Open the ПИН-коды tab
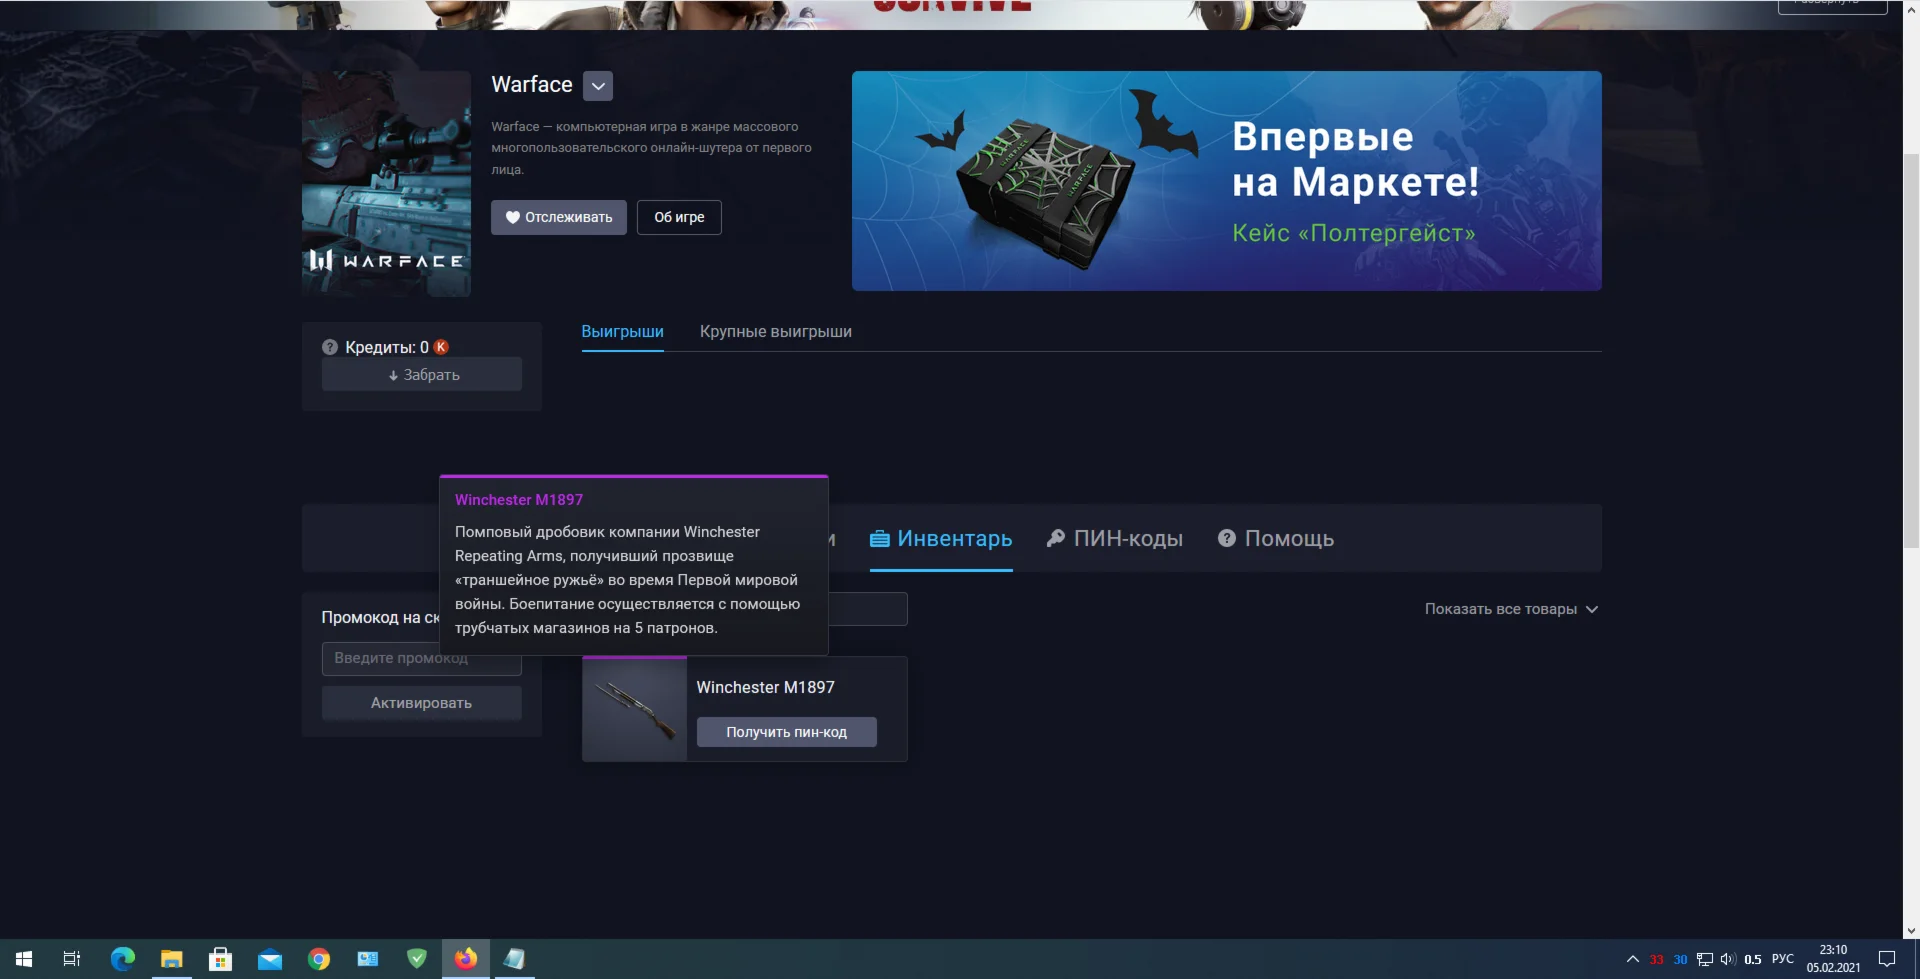 pos(1114,539)
